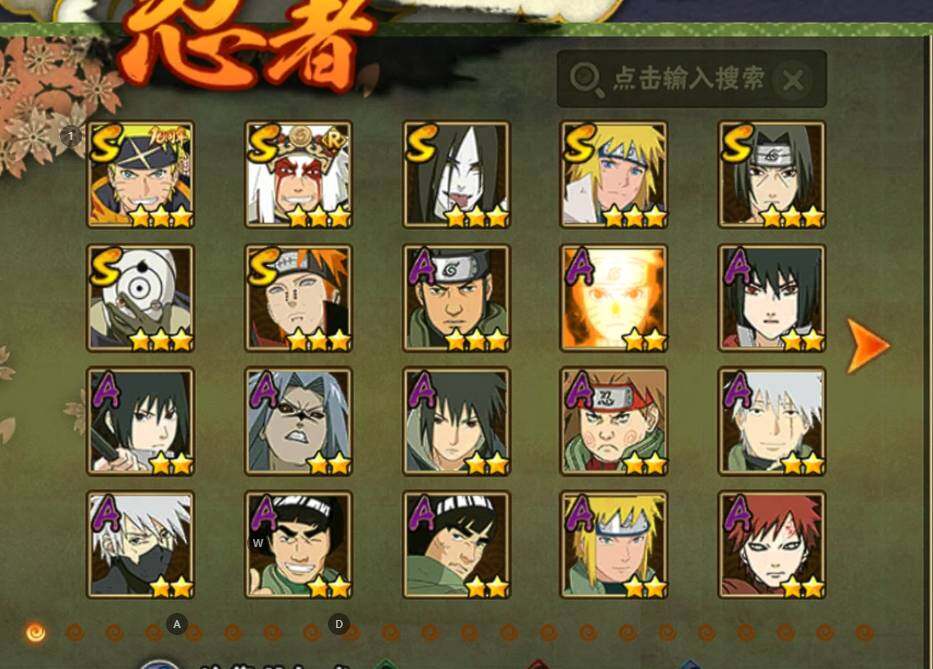This screenshot has width=933, height=669.
Task: Click the search field with placeholder 点击输入搜索
Action: click(x=691, y=79)
